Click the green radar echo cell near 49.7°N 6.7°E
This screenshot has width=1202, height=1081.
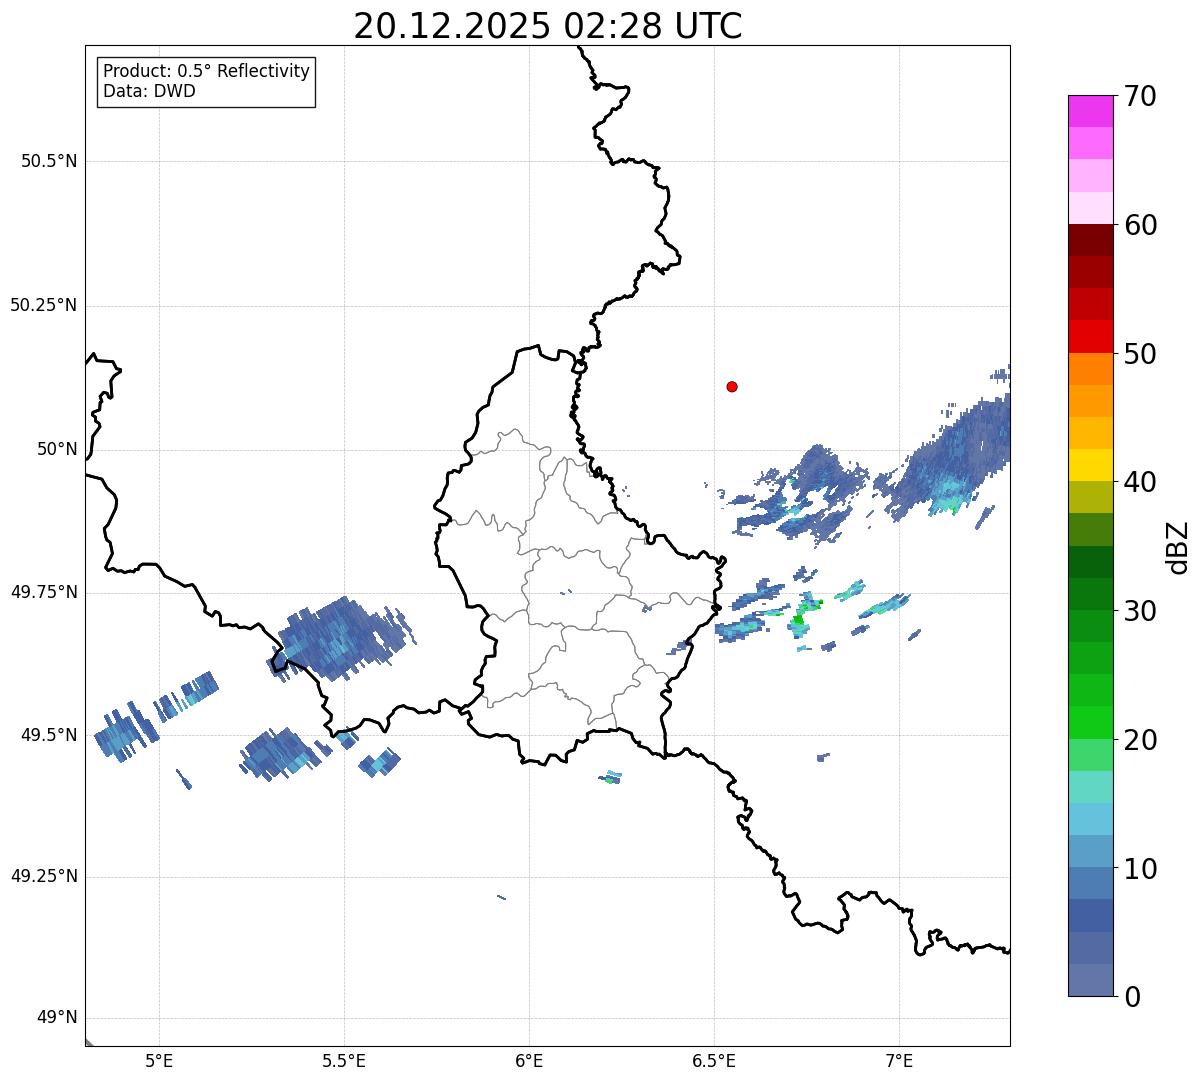pos(798,622)
